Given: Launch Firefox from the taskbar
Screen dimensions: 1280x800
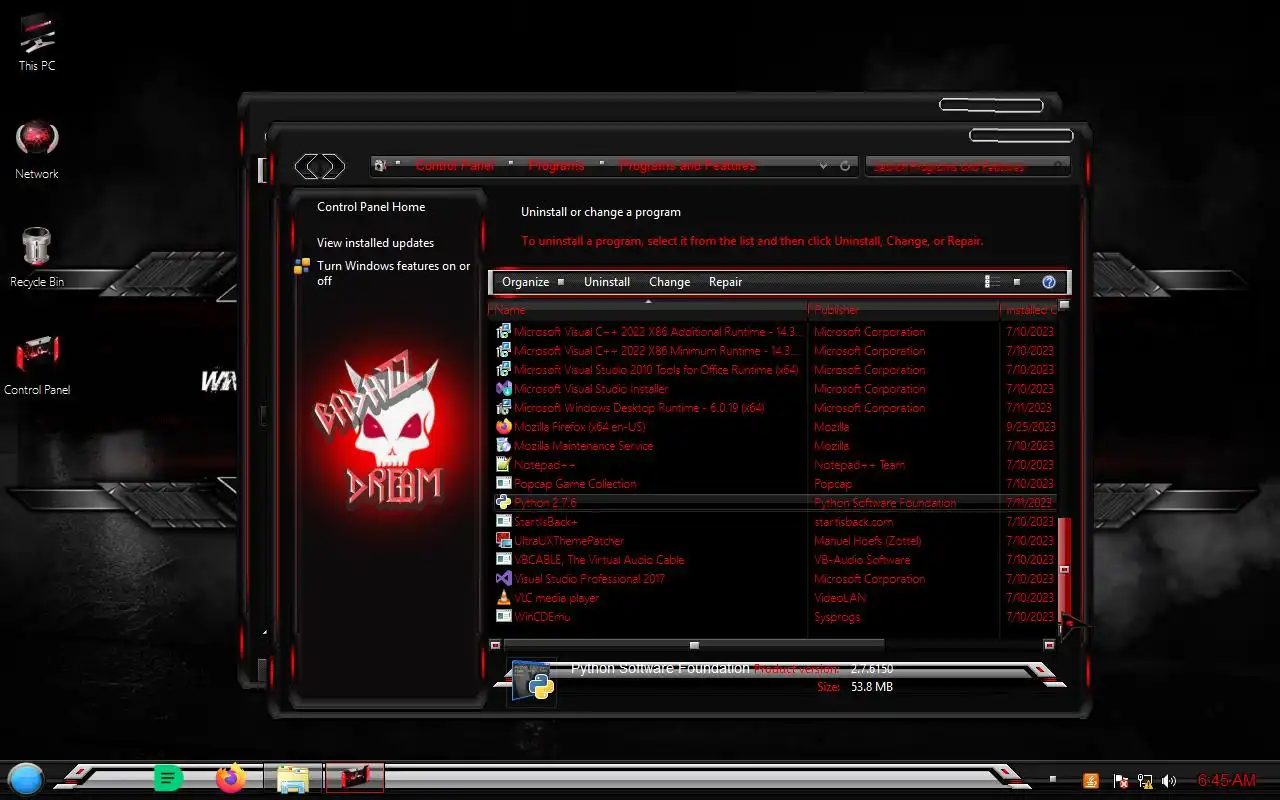Looking at the screenshot, I should (x=231, y=778).
